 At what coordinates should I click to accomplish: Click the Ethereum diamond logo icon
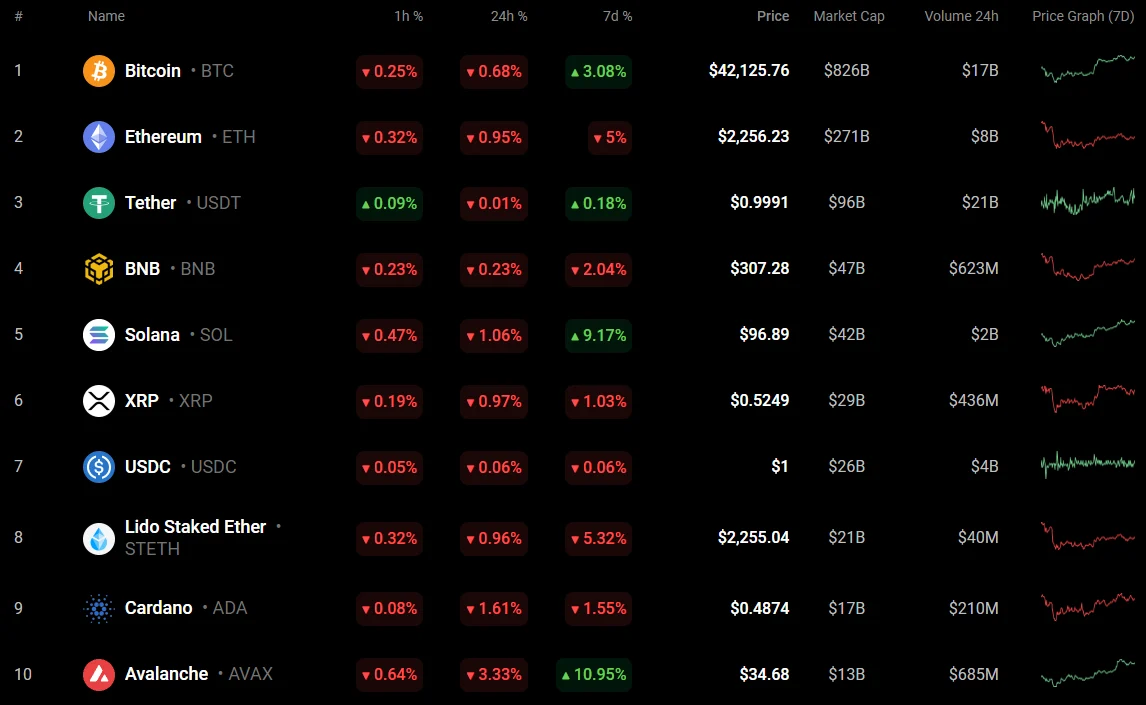click(99, 137)
